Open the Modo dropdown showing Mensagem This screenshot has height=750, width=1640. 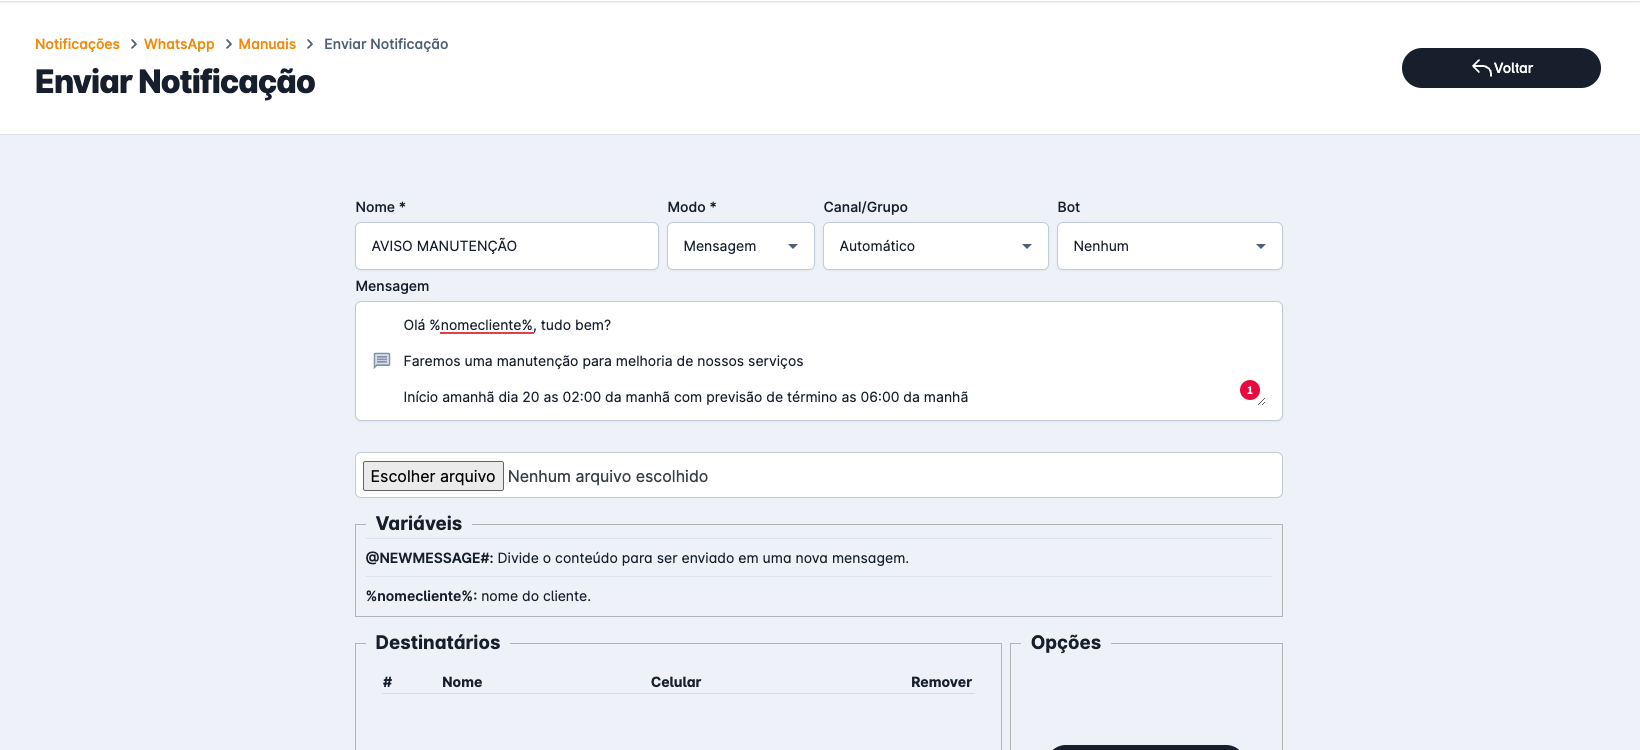(x=741, y=246)
